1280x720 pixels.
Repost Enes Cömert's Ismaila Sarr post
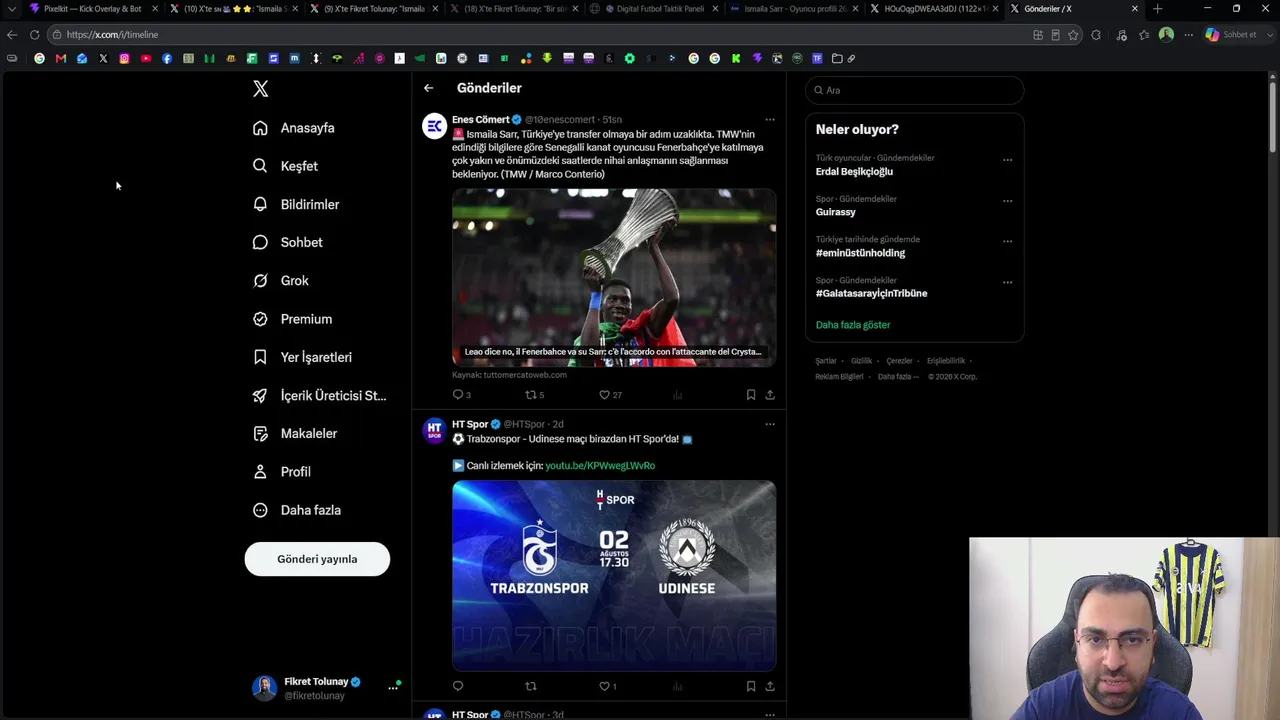[531, 395]
